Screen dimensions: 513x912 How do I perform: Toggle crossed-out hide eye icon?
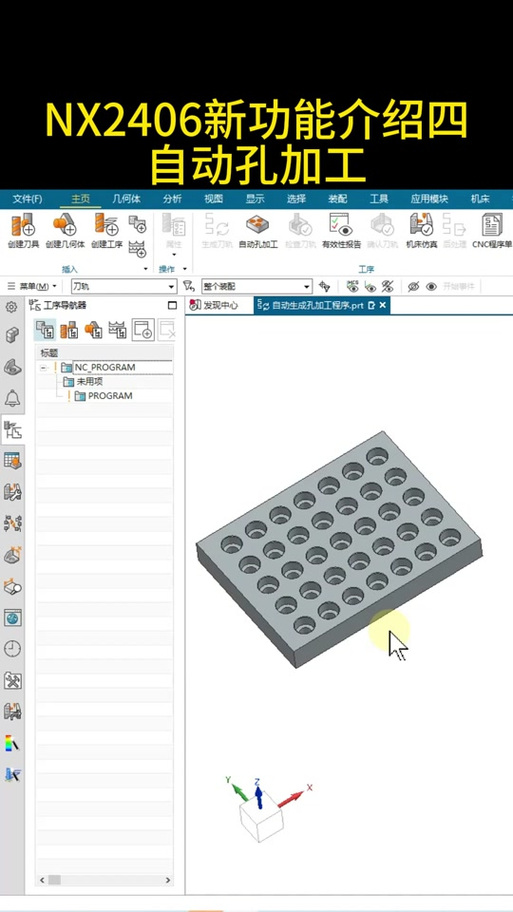(414, 286)
